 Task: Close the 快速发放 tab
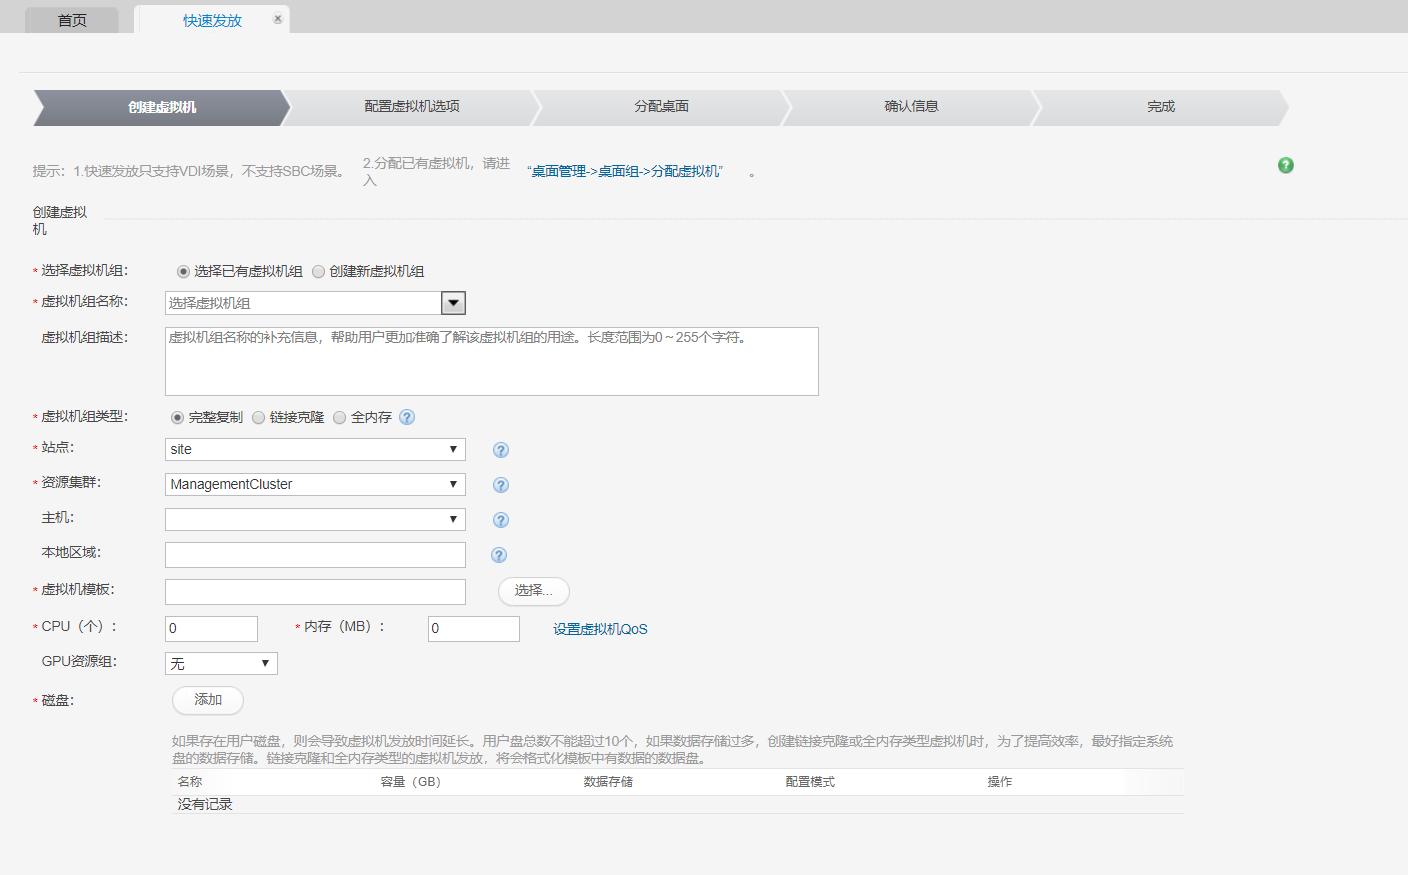click(277, 17)
